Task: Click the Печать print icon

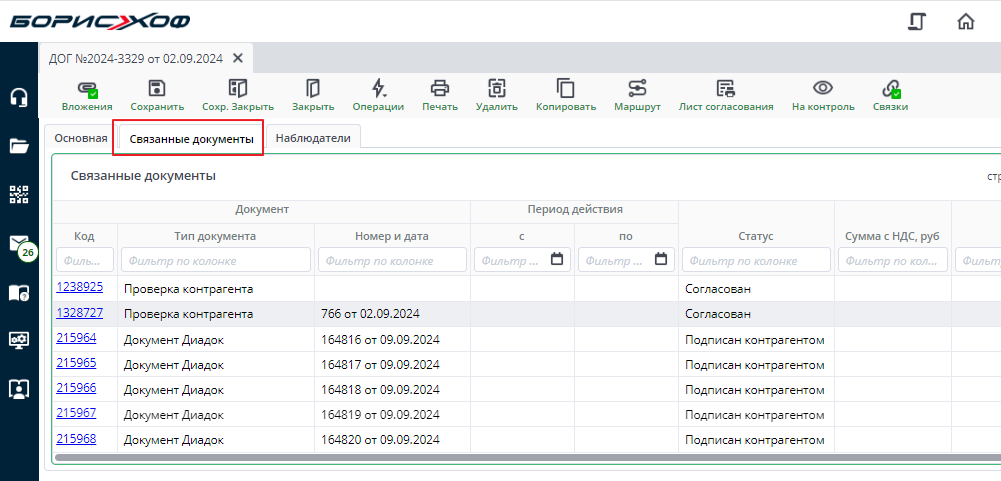Action: pos(439,89)
